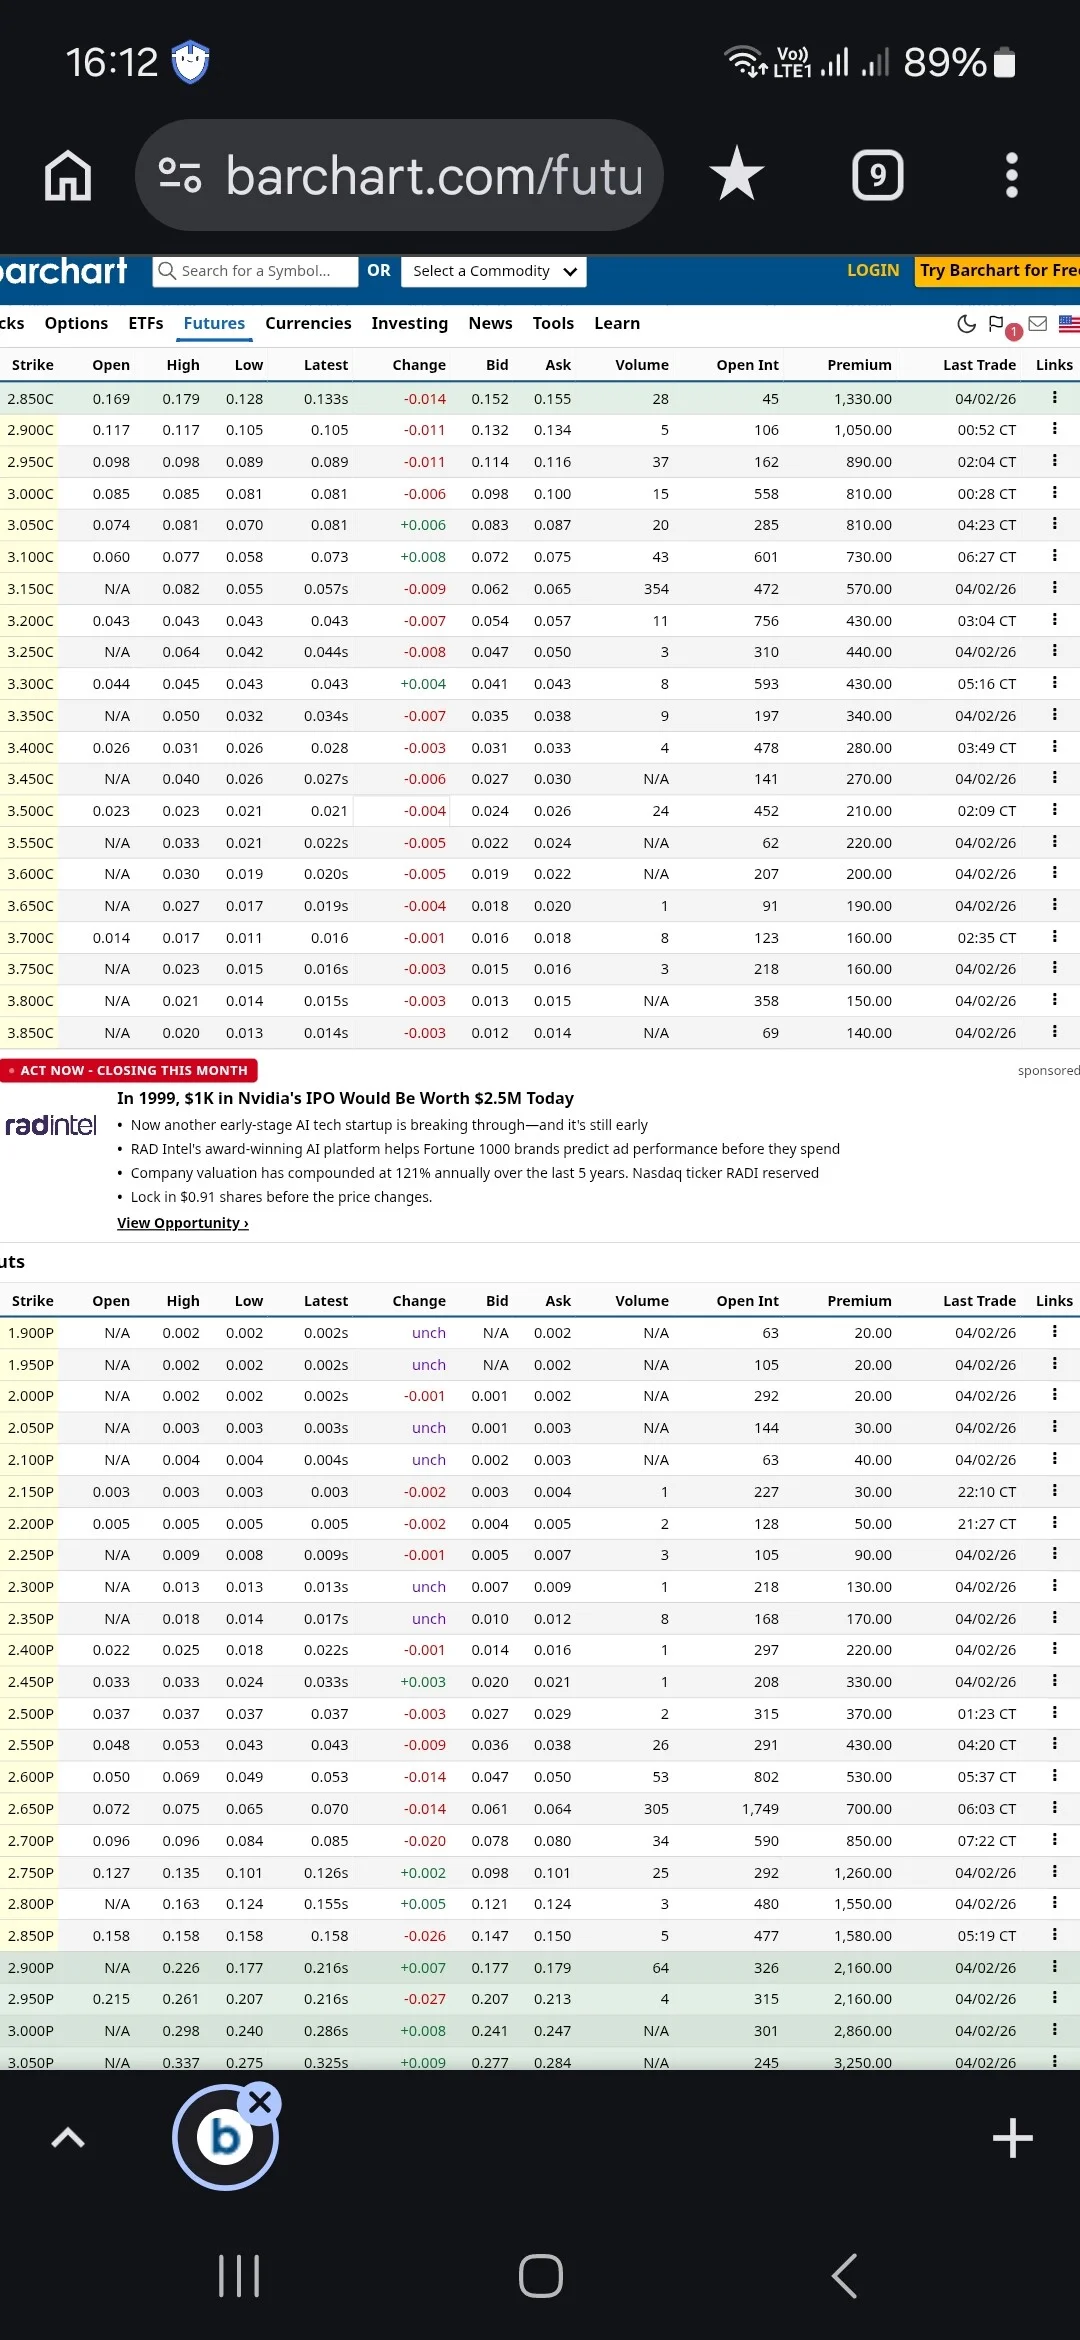
Task: Open links menu for 3.200C row
Action: click(1054, 619)
